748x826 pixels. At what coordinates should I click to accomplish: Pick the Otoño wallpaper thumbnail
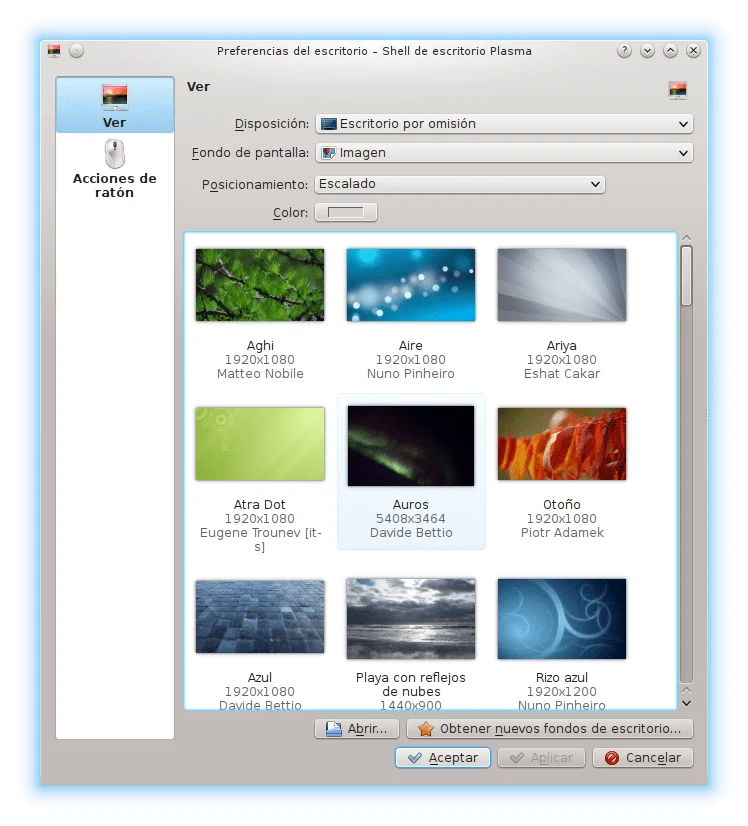click(562, 444)
